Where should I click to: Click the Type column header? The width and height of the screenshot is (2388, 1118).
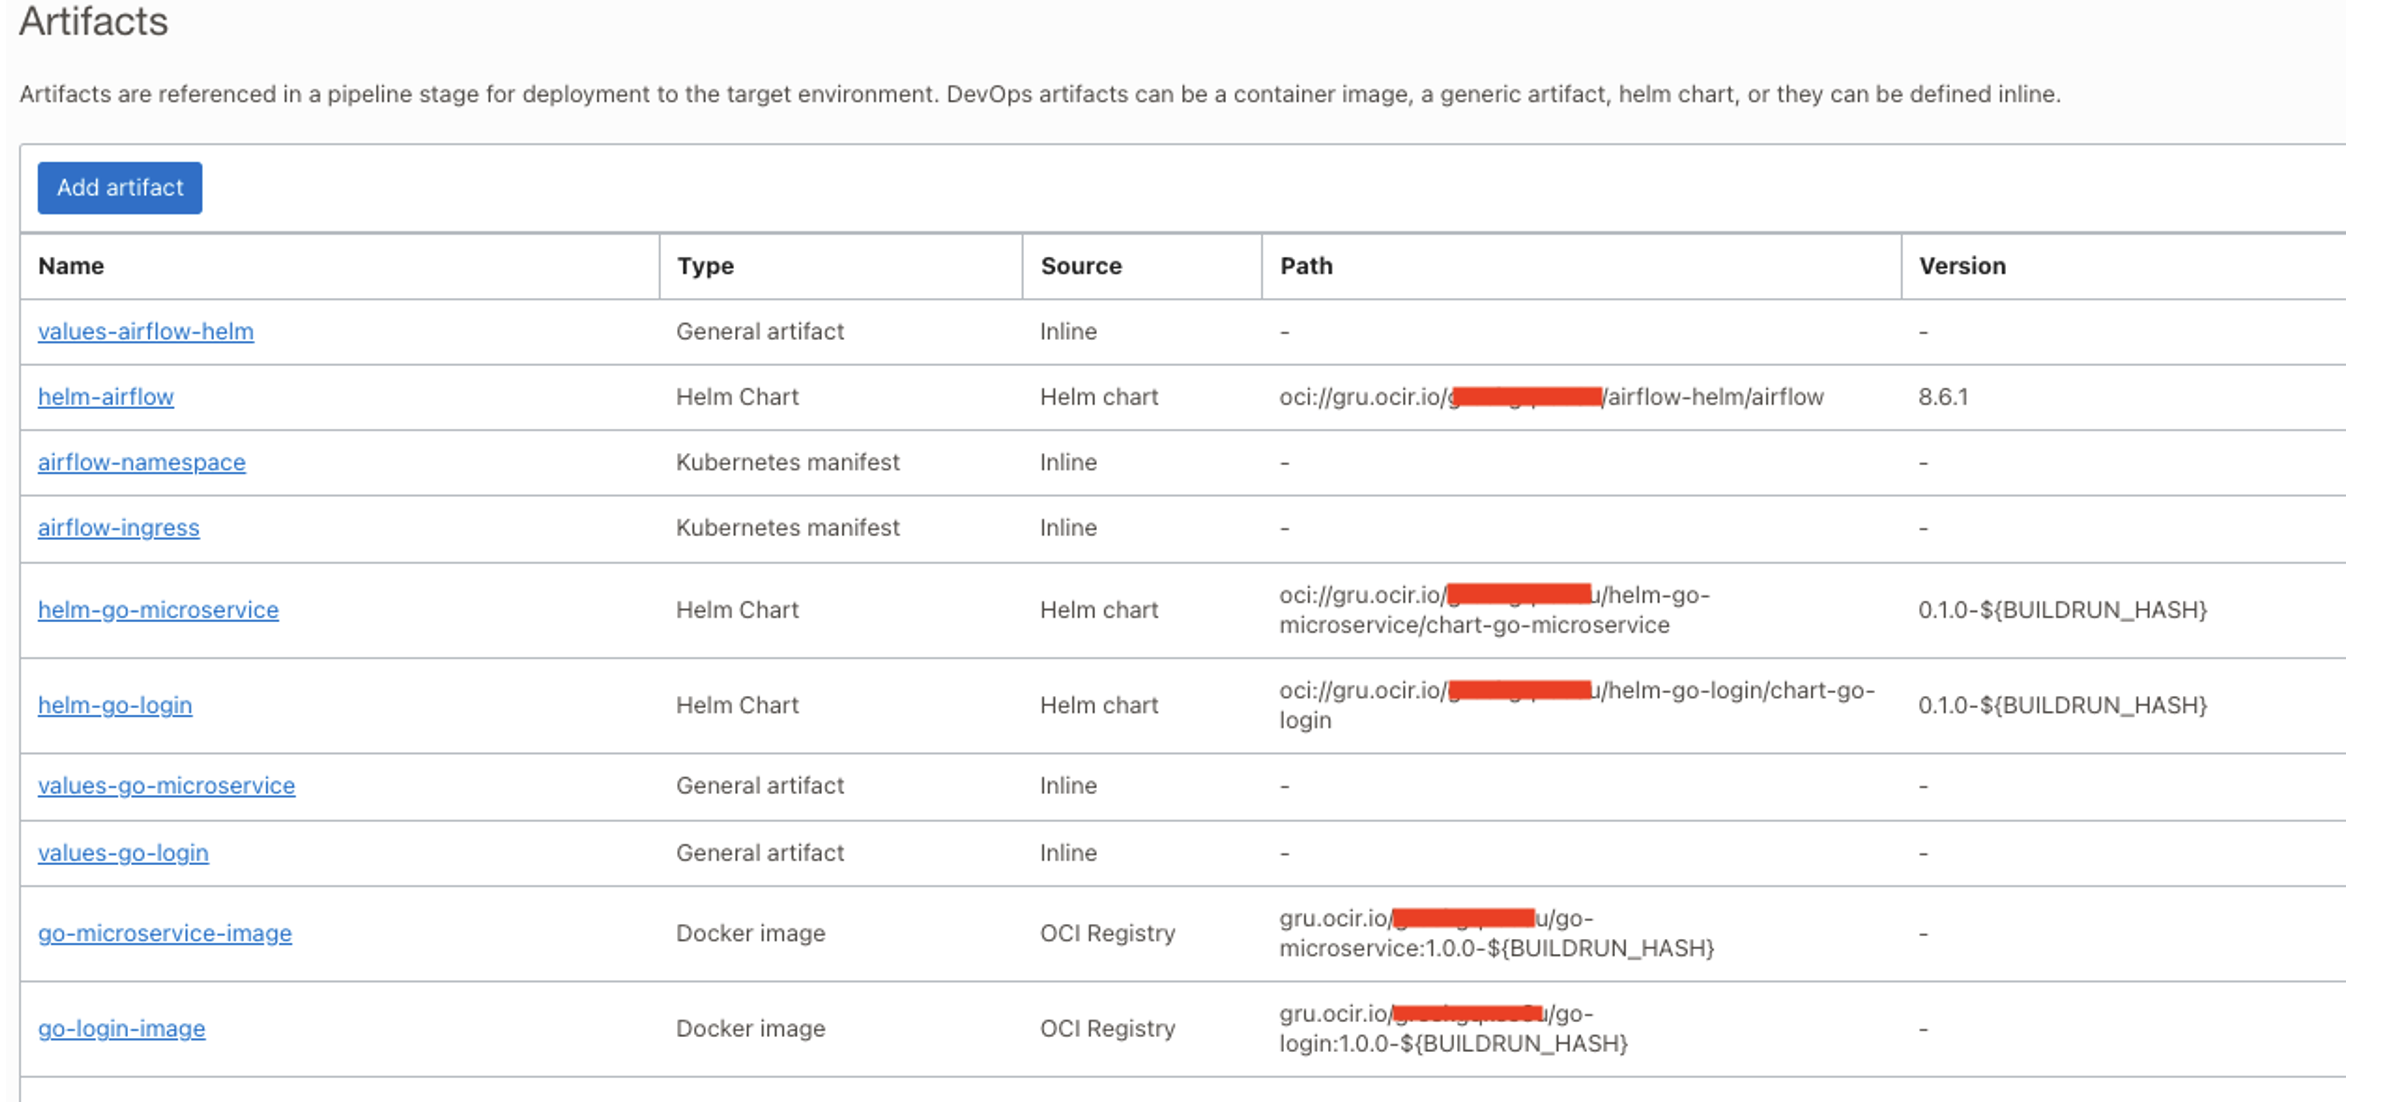point(704,265)
